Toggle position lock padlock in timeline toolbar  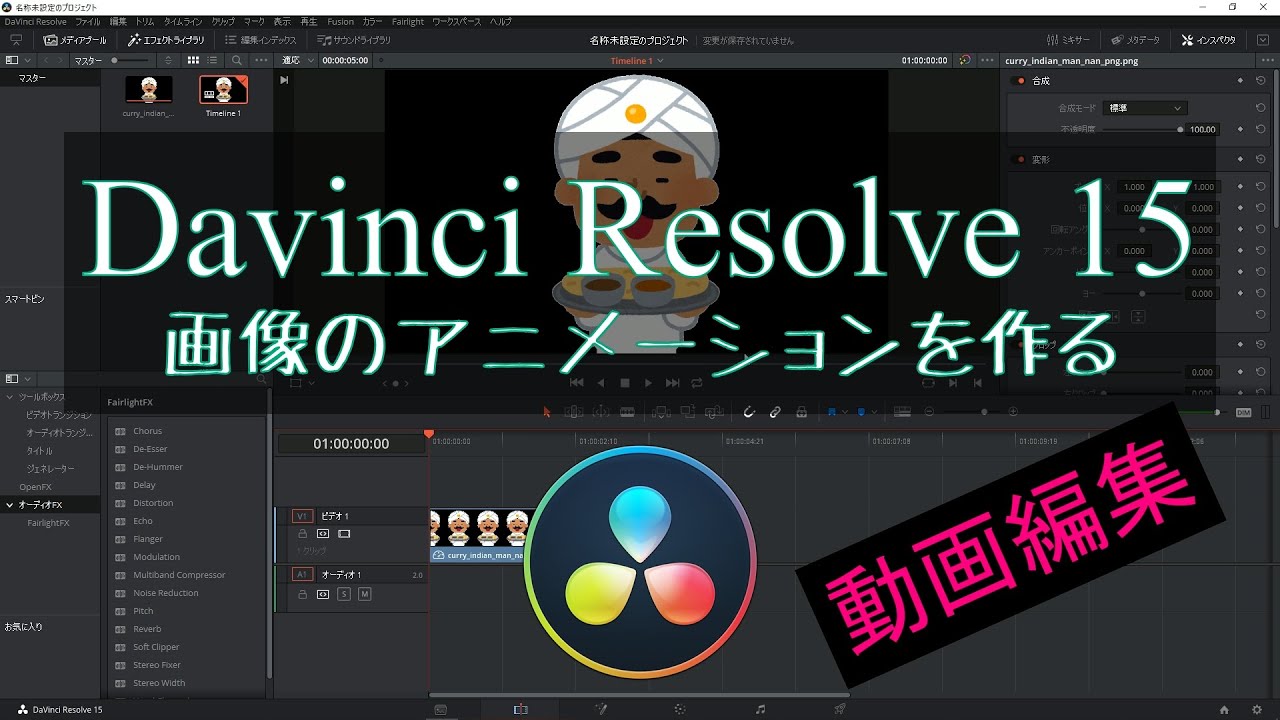[801, 411]
